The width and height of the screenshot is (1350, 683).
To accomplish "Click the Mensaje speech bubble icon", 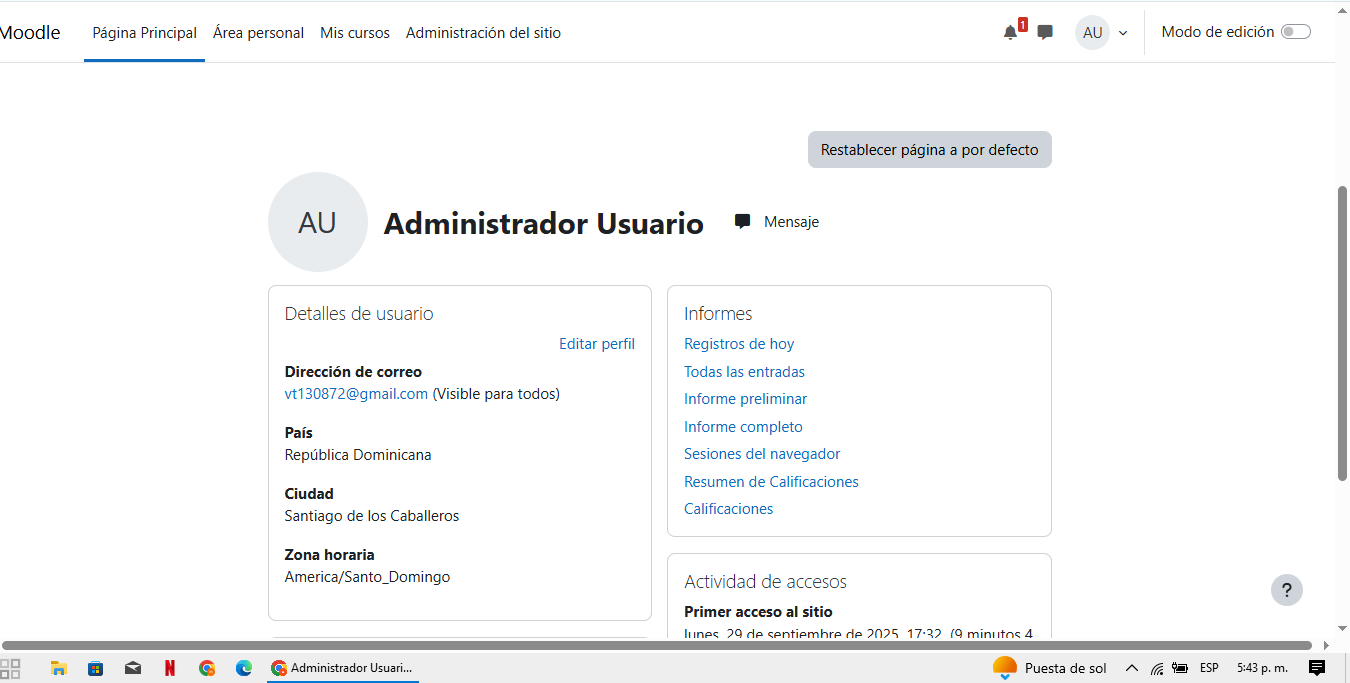I will tap(742, 222).
